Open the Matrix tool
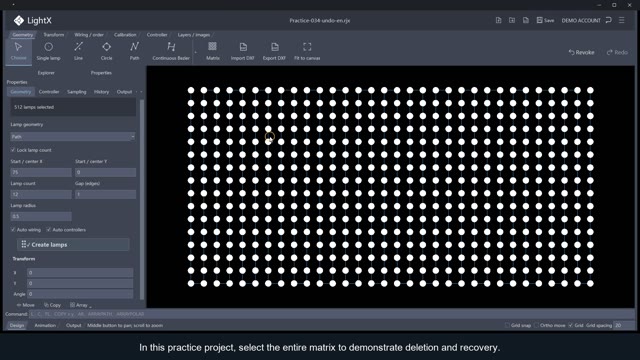 point(212,51)
